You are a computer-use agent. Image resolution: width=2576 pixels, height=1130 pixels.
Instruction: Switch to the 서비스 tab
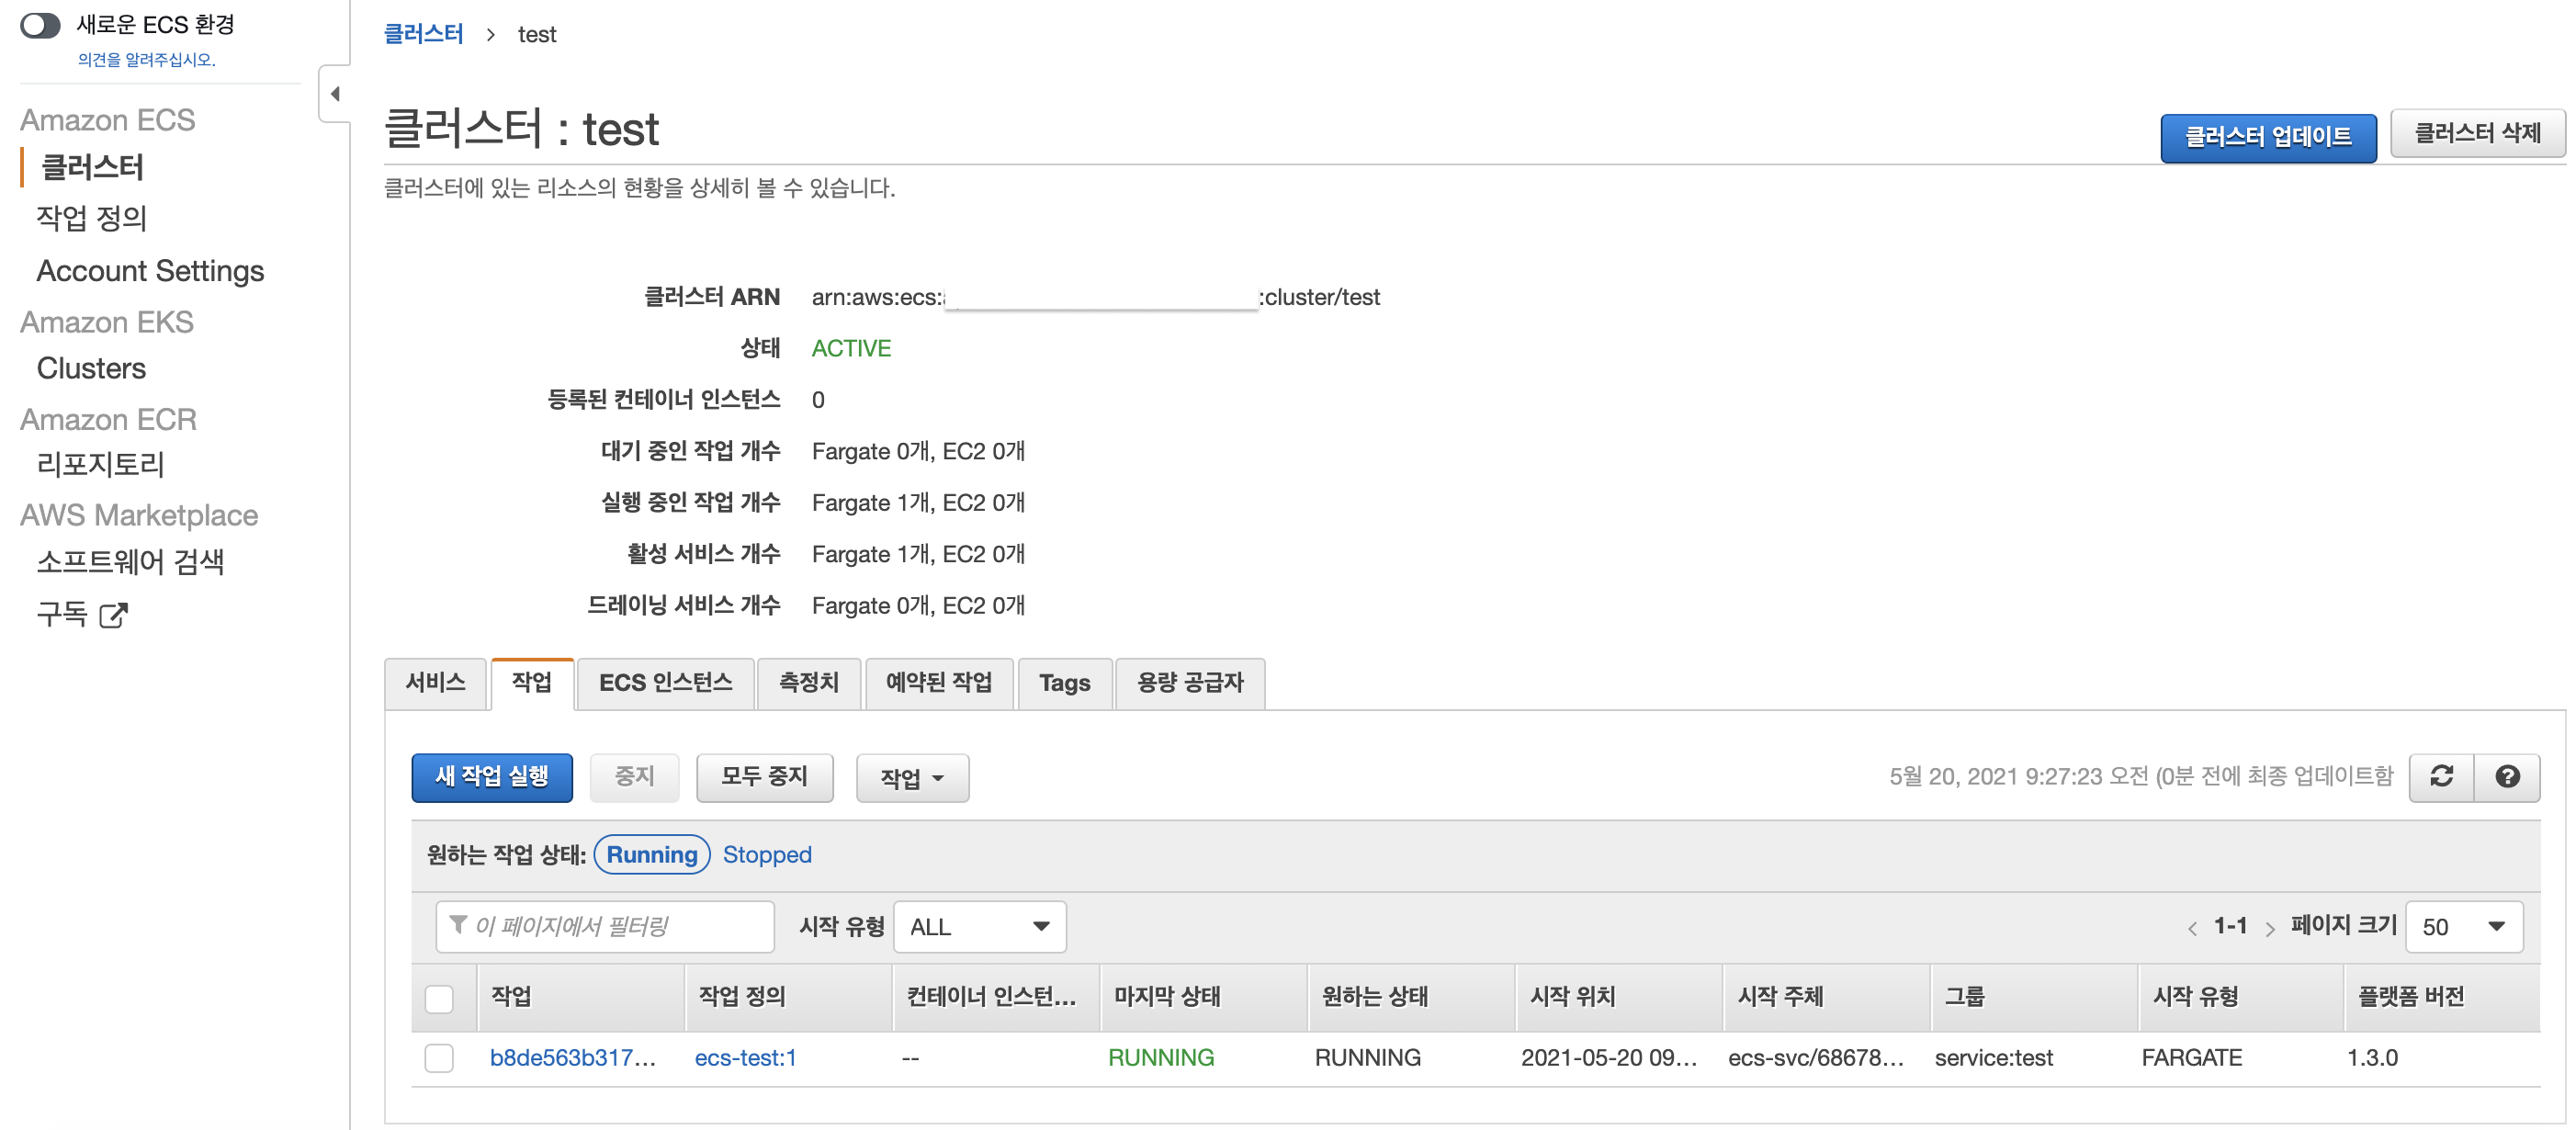click(435, 683)
